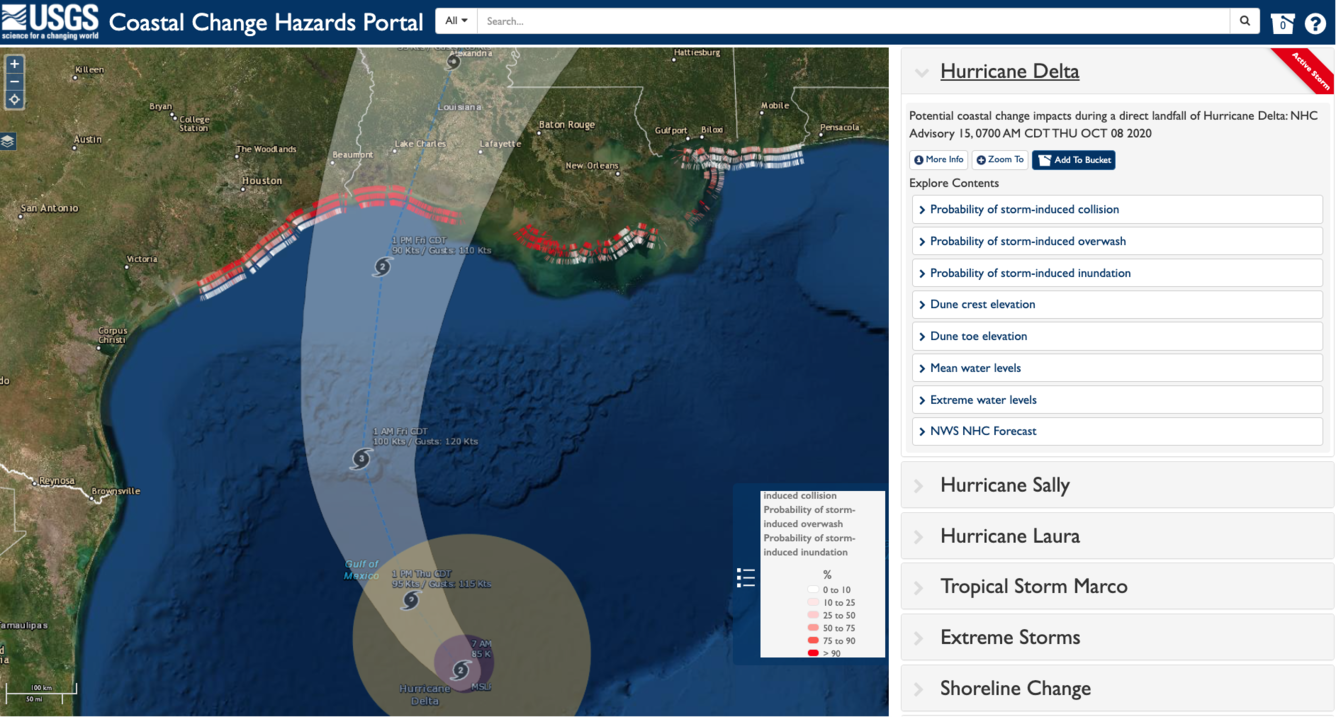Click the Zoom To button
Screen dimensions: 1336x717
click(1000, 160)
